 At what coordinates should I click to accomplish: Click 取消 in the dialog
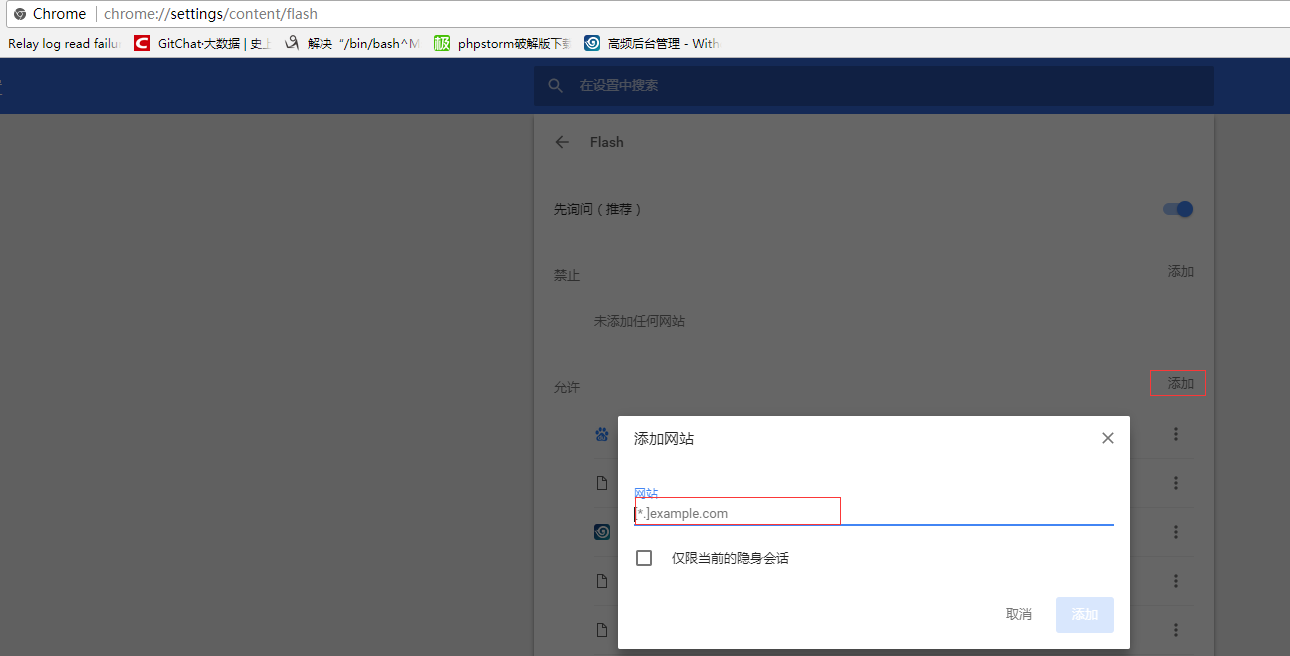1019,614
